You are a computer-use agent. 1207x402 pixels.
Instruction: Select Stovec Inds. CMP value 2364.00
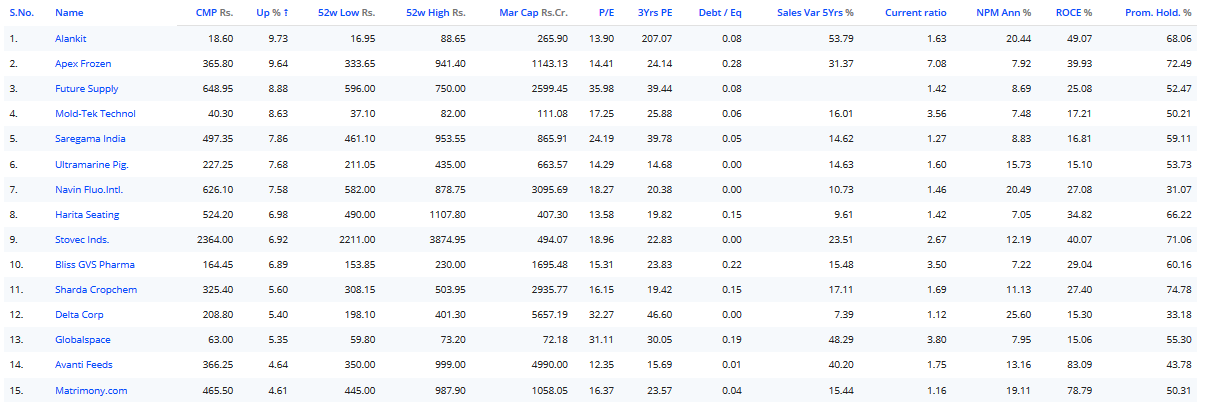click(214, 239)
